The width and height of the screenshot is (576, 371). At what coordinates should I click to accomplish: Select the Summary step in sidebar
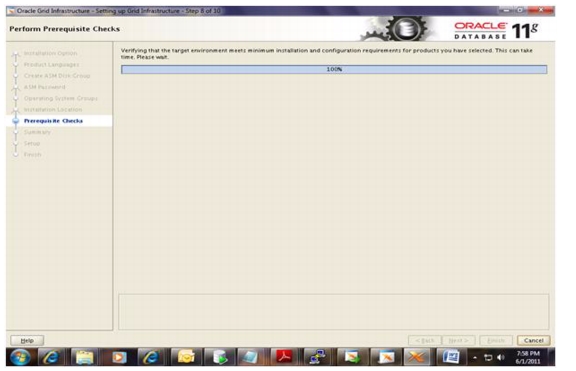(x=37, y=132)
